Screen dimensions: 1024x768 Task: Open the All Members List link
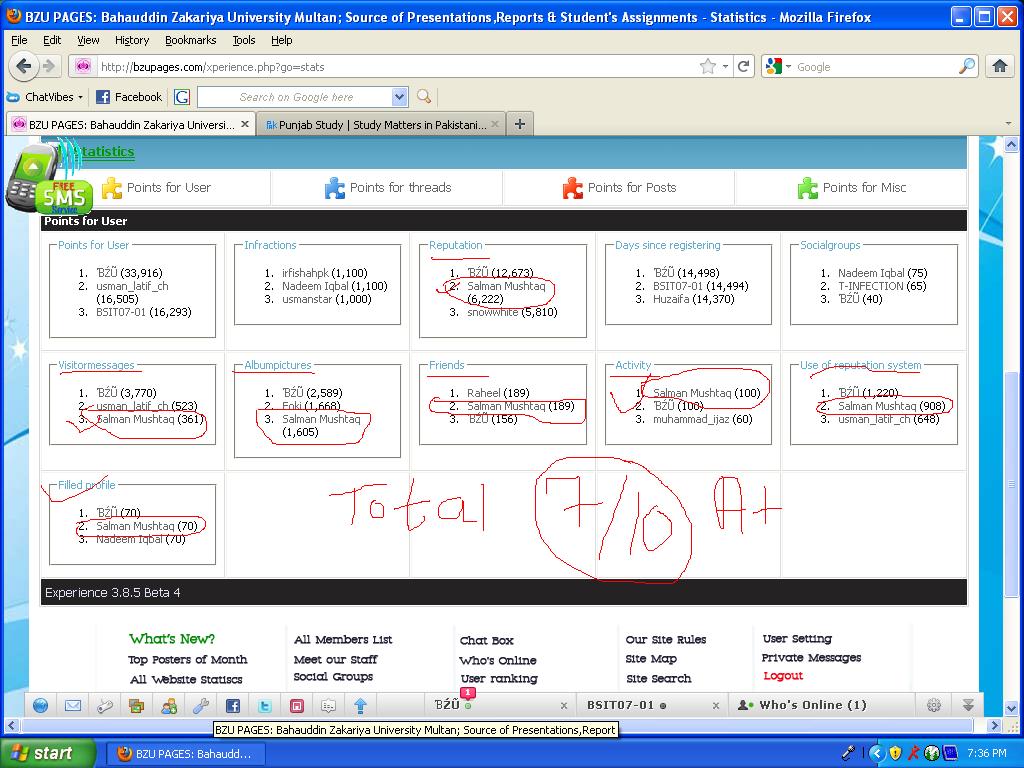[x=343, y=640]
